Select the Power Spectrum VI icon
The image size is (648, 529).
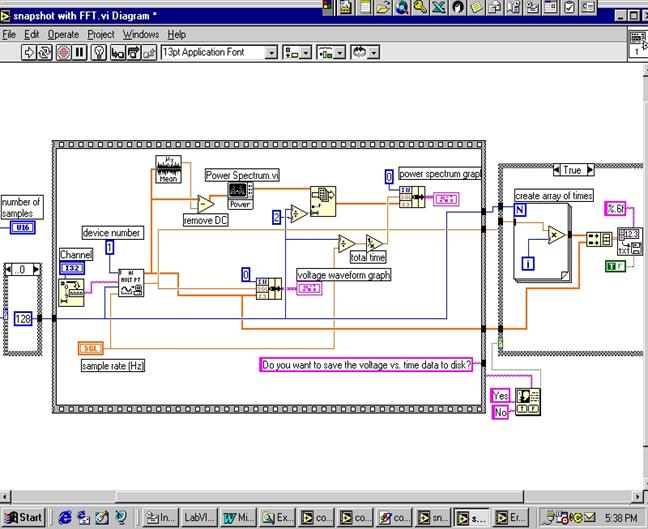(x=241, y=191)
